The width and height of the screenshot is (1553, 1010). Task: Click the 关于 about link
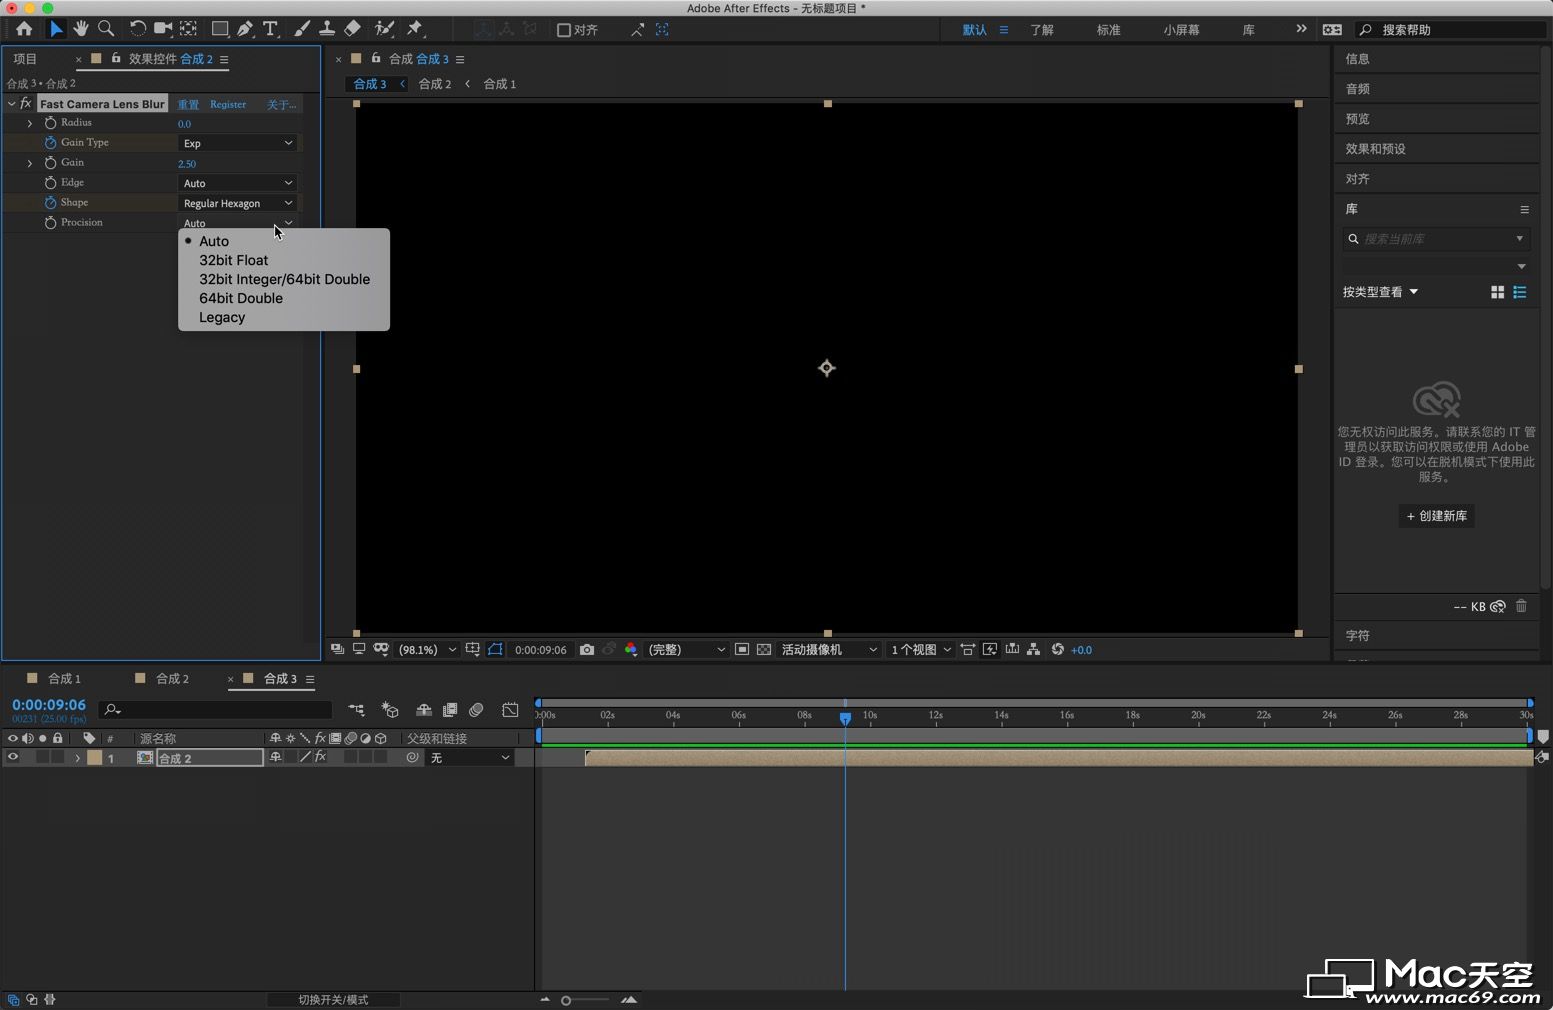(281, 104)
